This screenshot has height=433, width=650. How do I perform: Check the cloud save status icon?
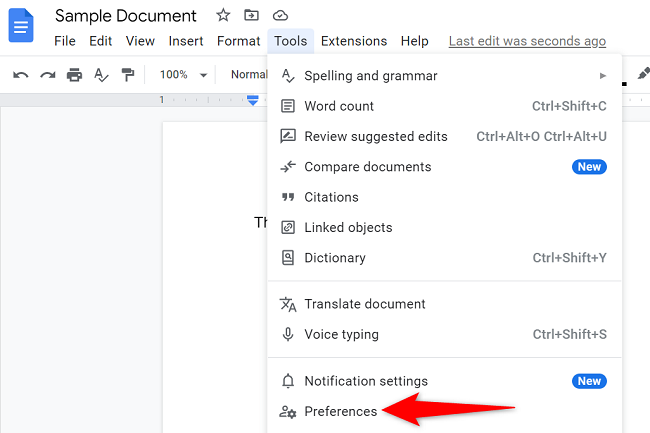[280, 16]
